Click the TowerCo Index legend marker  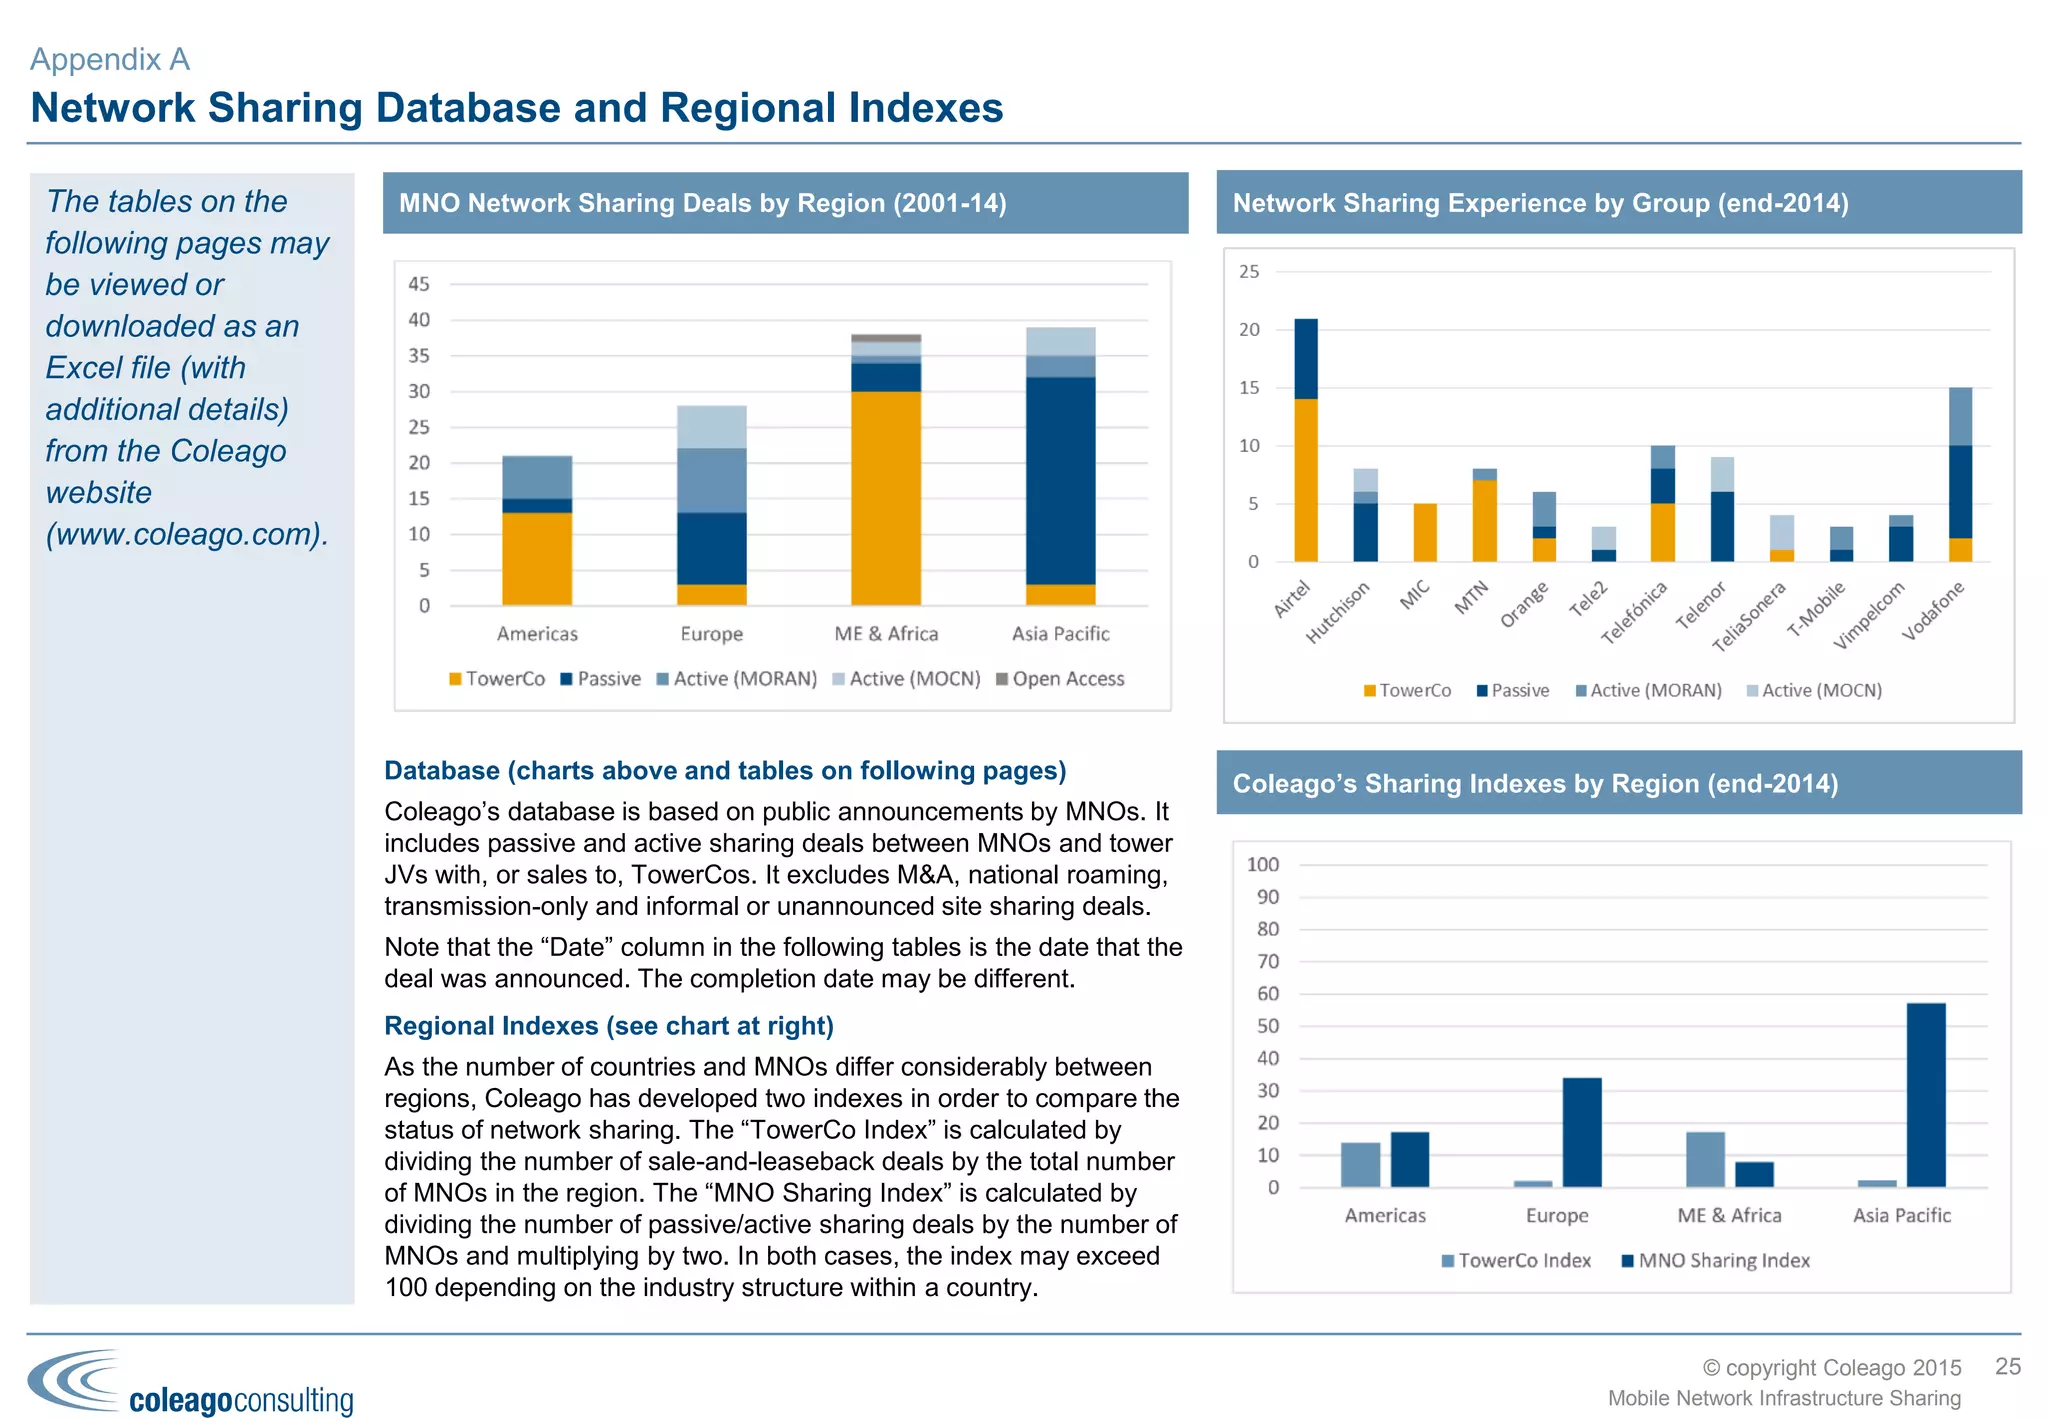[x=1447, y=1261]
